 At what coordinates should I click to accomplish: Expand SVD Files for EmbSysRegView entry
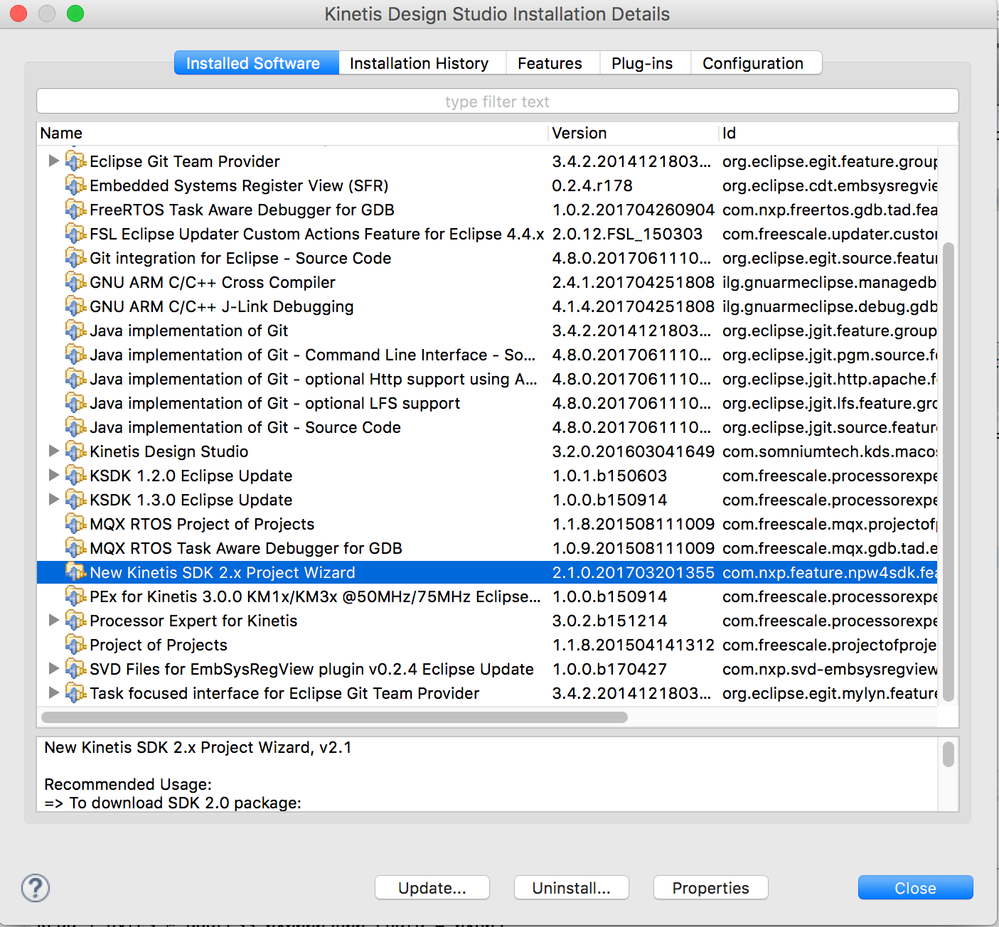click(x=54, y=669)
